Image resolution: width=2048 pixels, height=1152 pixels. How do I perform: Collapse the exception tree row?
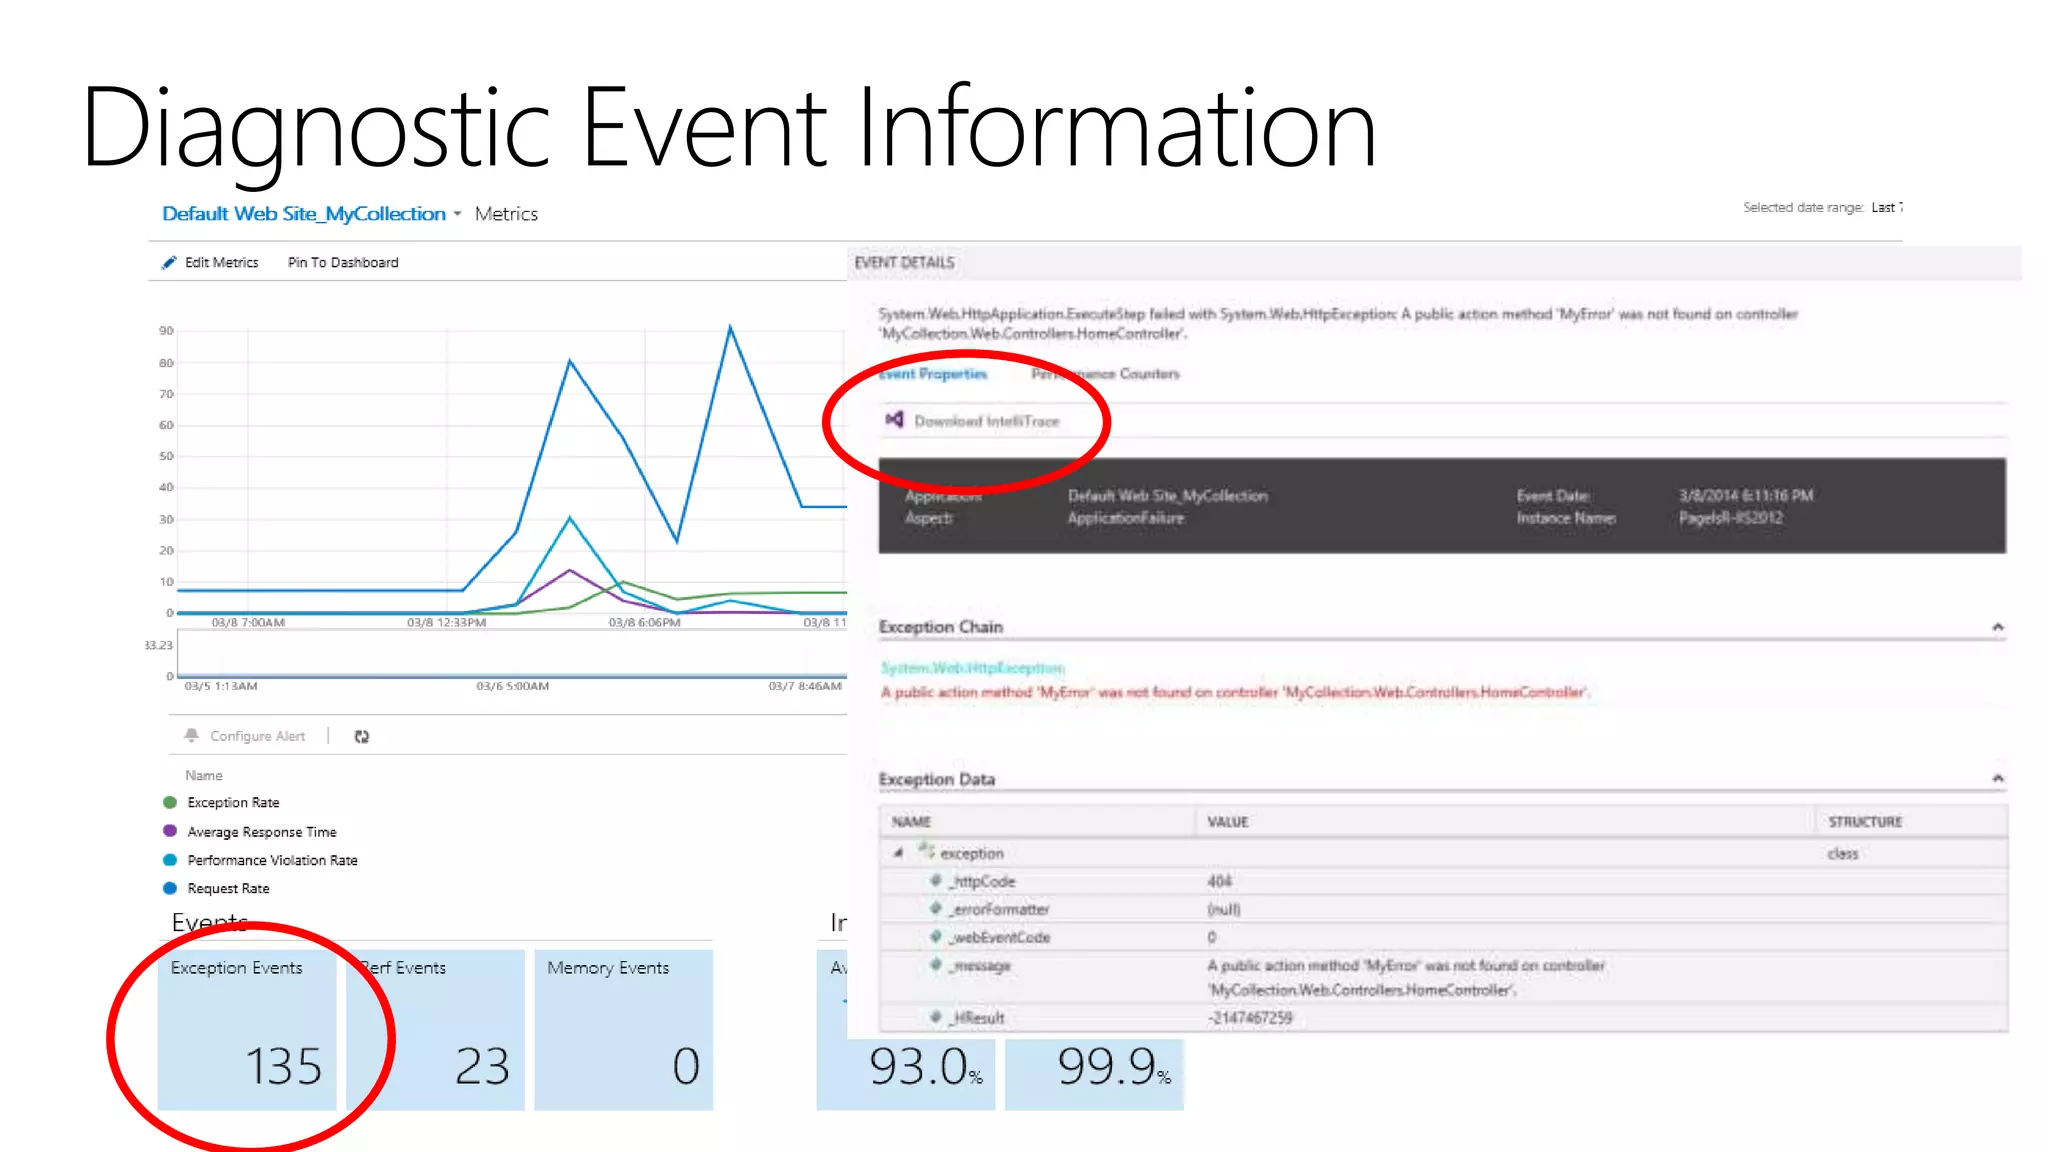[898, 853]
